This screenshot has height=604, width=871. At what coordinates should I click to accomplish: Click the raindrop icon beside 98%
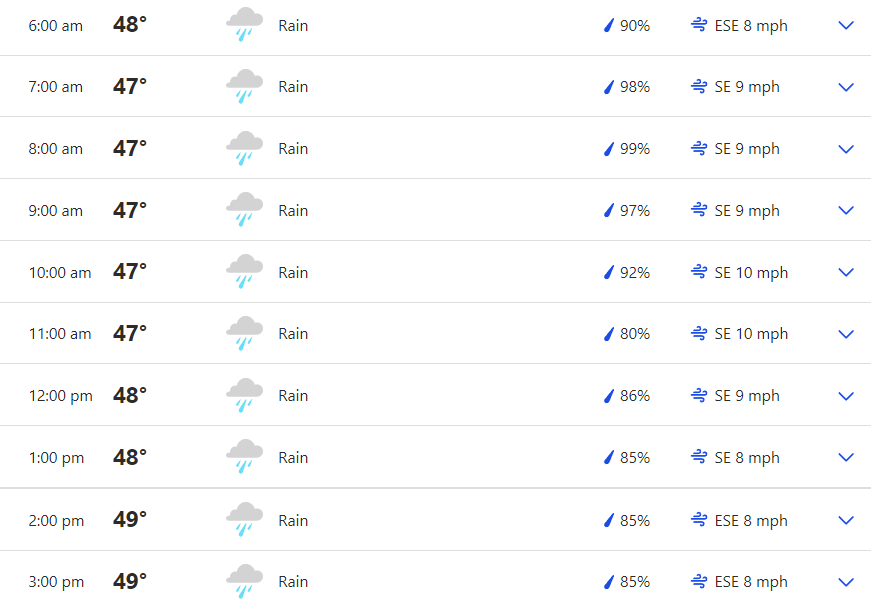pos(609,87)
